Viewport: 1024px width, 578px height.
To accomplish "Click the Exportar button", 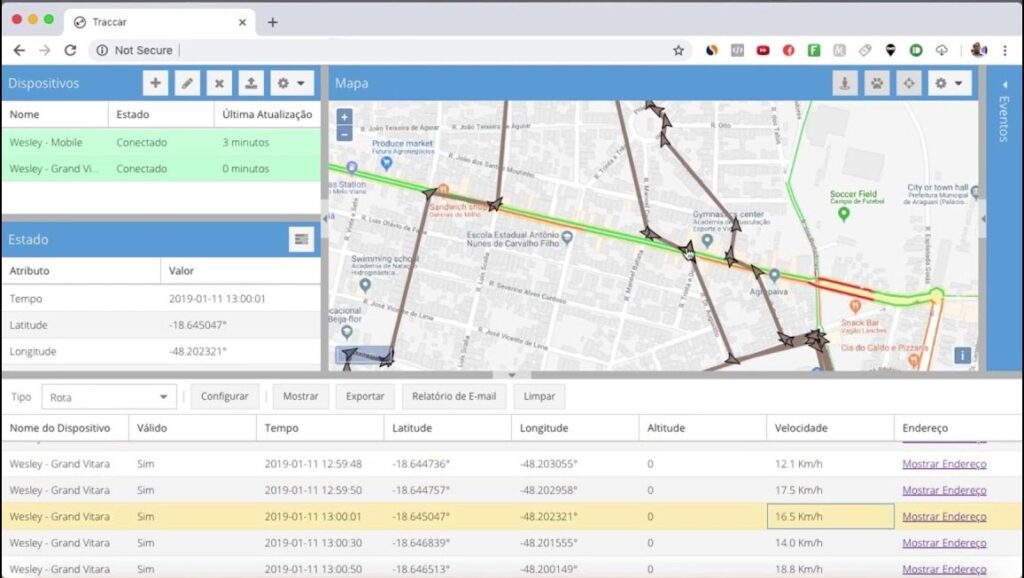I will [x=365, y=397].
